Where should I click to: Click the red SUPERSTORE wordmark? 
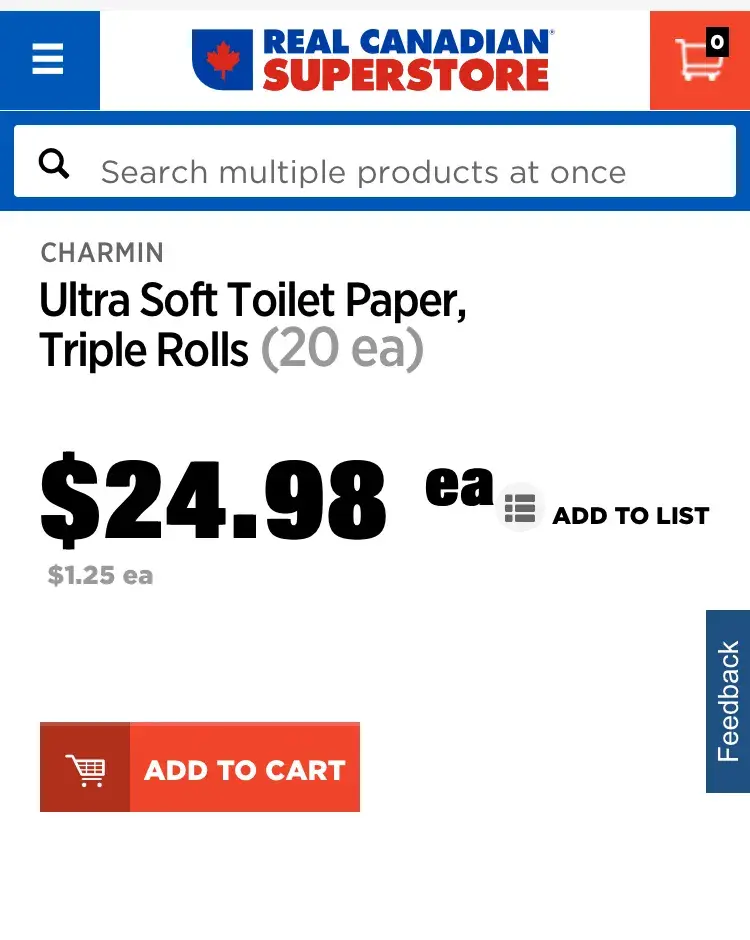coord(405,76)
